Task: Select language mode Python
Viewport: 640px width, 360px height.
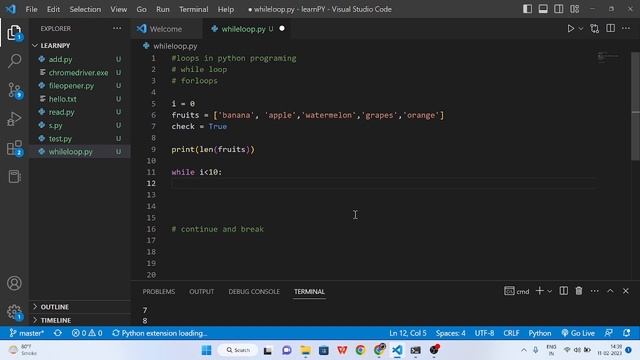Action: coord(540,333)
